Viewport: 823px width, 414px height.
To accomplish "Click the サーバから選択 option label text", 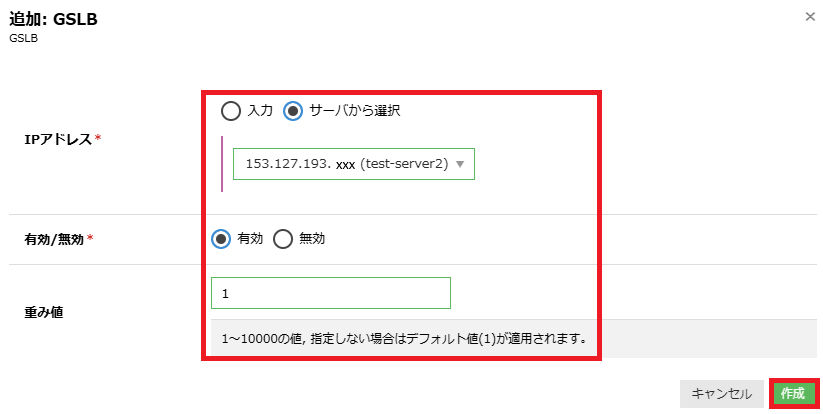I will 354,111.
